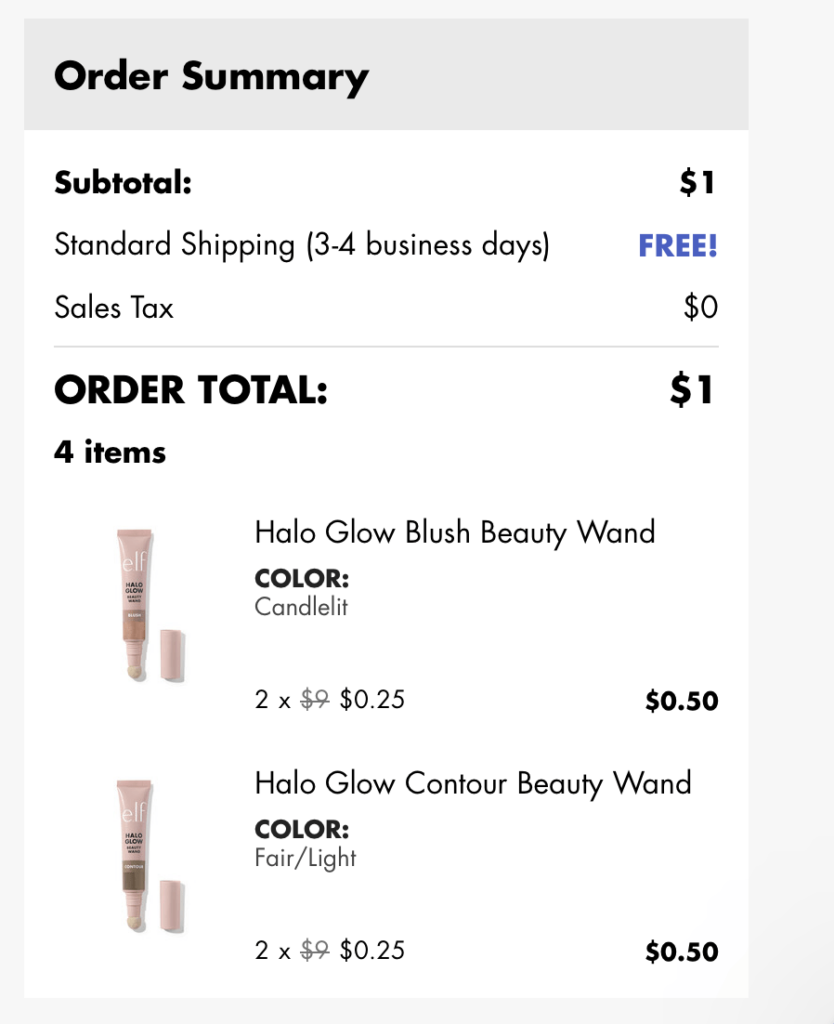Click the 4 items count text

[x=110, y=452]
